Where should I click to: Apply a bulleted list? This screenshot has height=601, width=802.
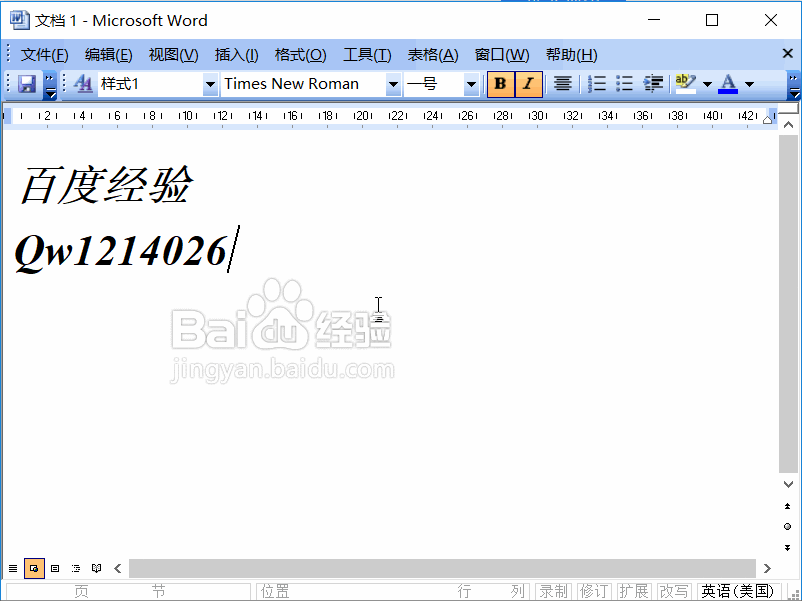pos(622,84)
